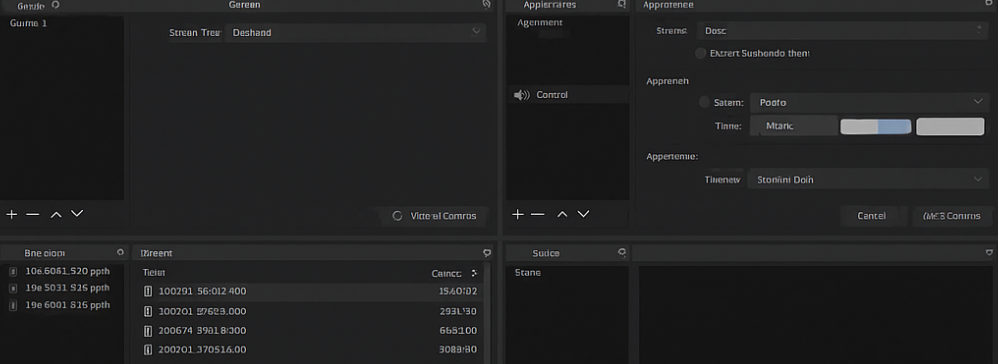This screenshot has width=998, height=364.
Task: Click file icon of 10e.6081_520 ppth
Action: [13, 272]
